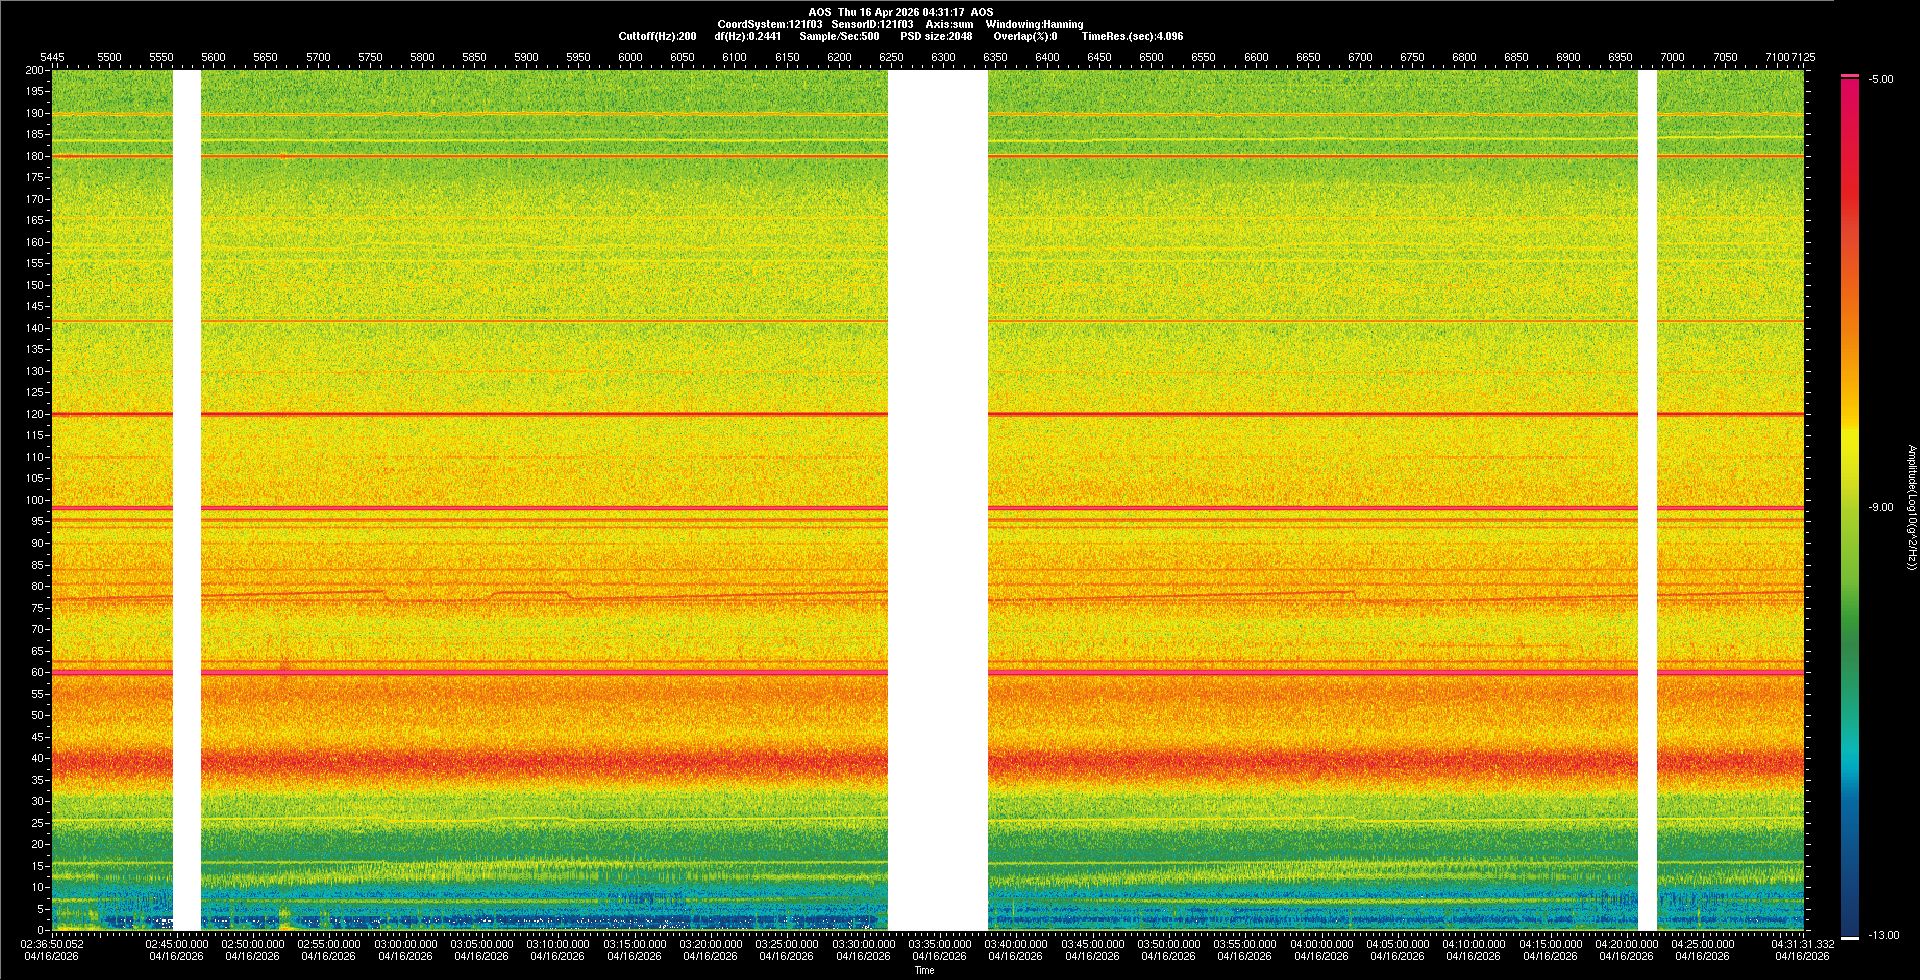This screenshot has width=1920, height=980.
Task: Click the Sample/Sec:500 header text
Action: point(839,36)
